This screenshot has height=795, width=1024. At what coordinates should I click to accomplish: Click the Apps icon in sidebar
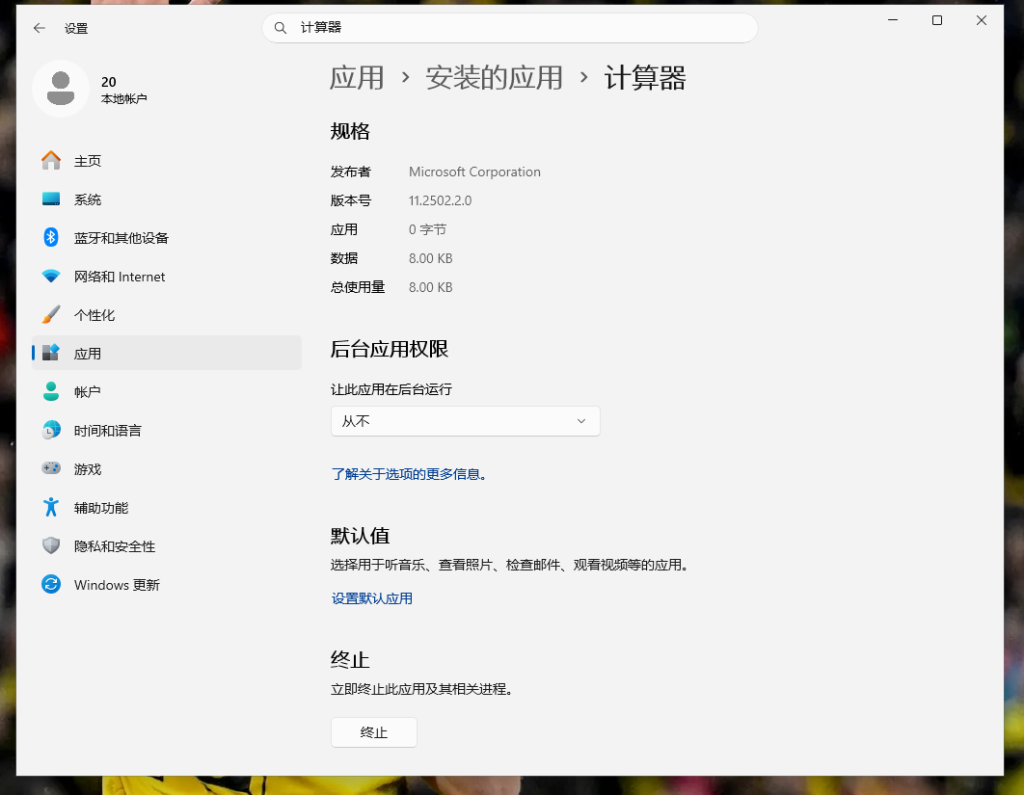coord(51,353)
